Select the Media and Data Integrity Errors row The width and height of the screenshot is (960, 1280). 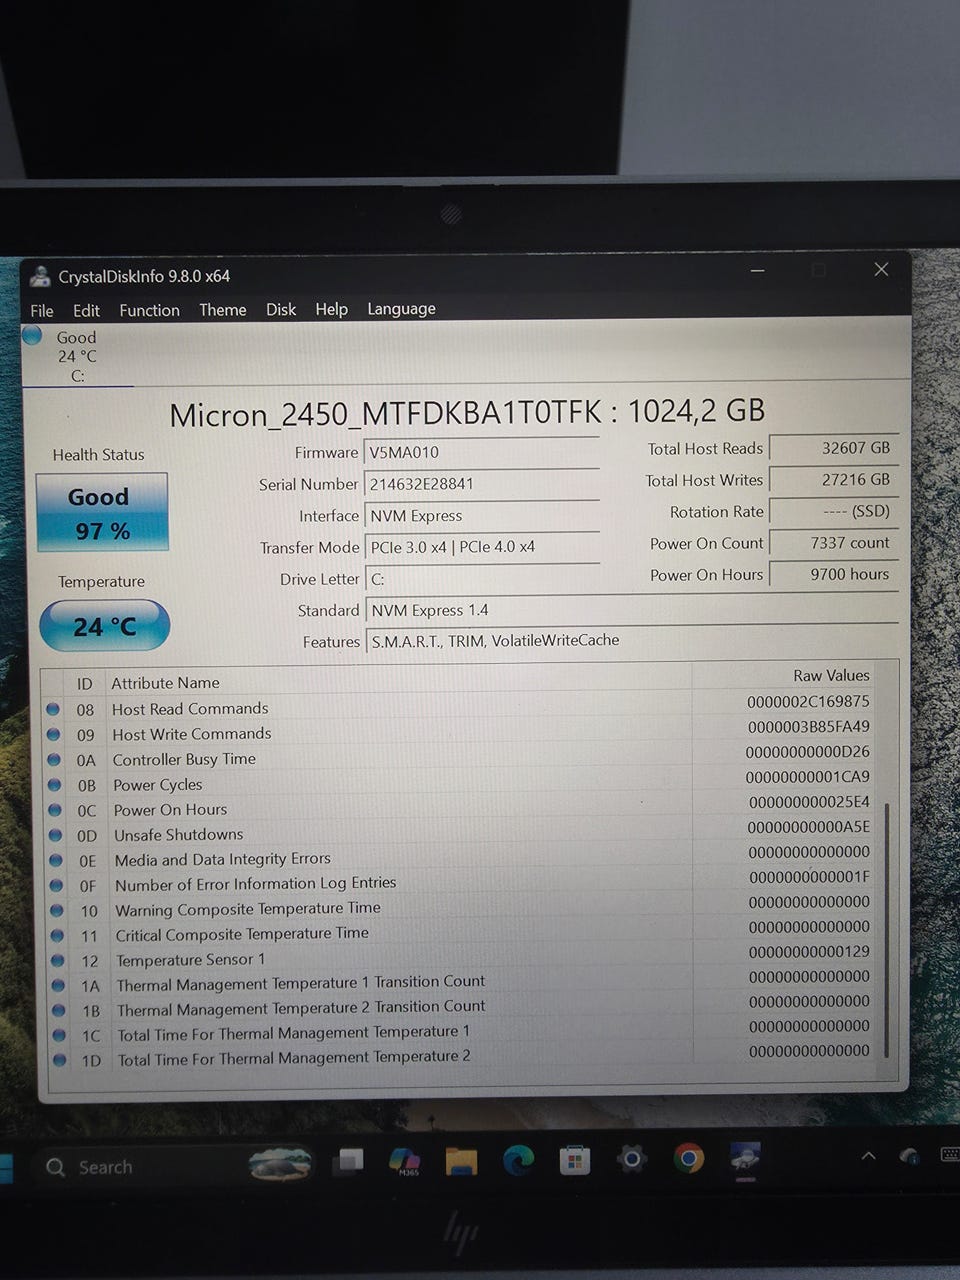[x=458, y=857]
